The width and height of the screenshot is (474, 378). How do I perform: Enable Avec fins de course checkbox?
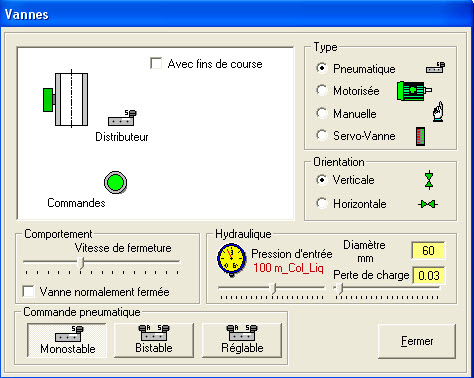point(156,63)
